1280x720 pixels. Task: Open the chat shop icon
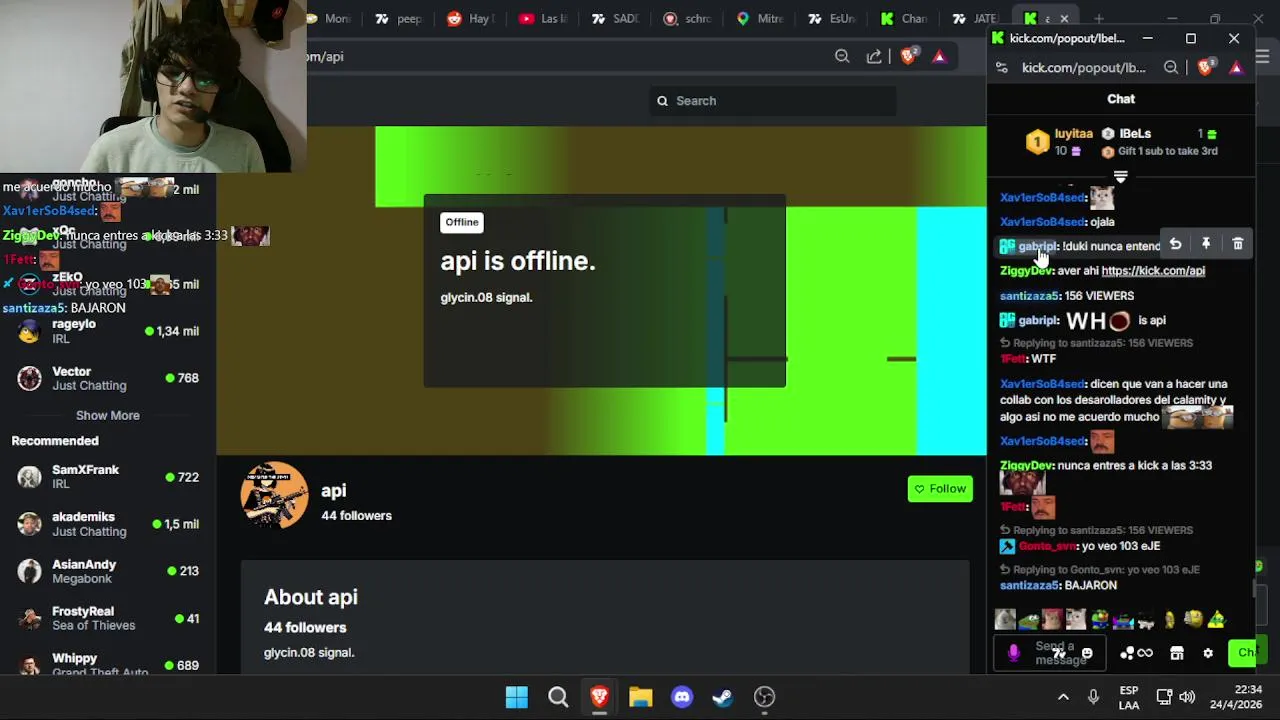1177,653
